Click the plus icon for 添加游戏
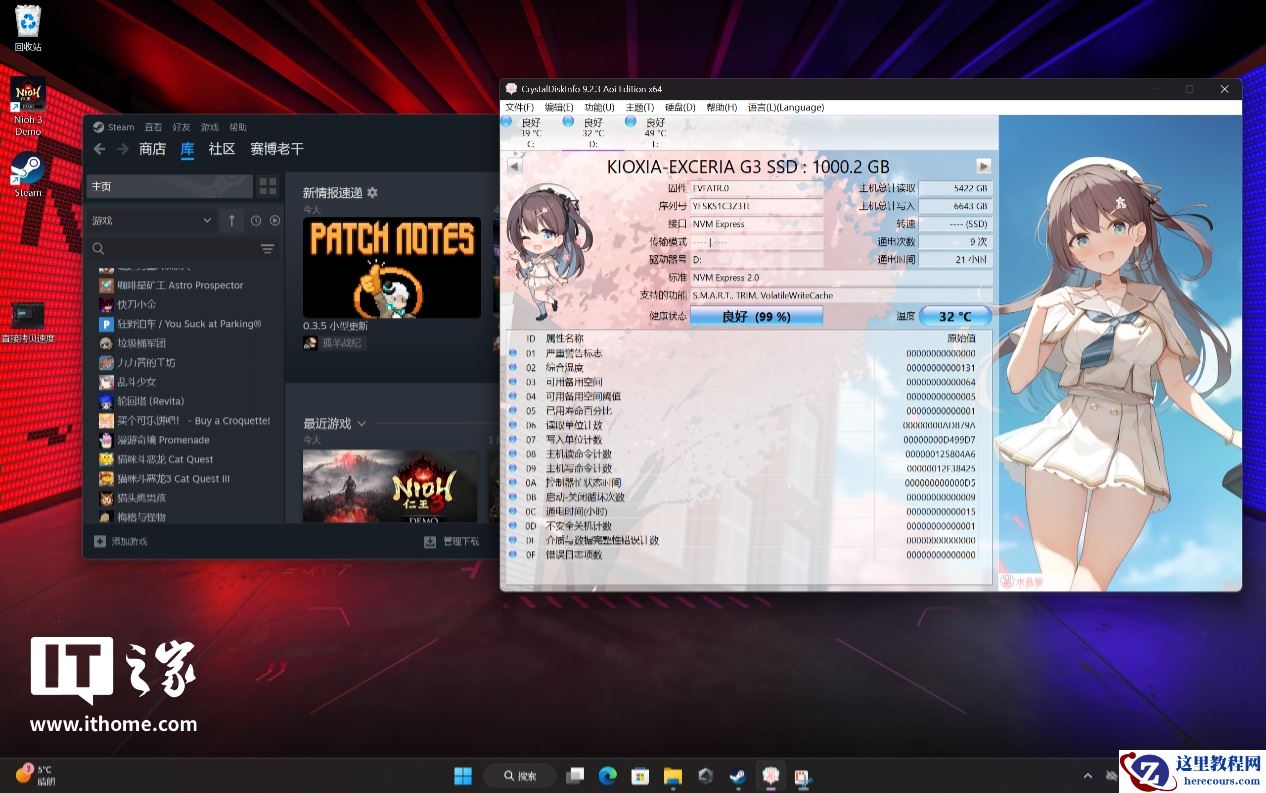Image resolution: width=1266 pixels, height=793 pixels. click(100, 541)
